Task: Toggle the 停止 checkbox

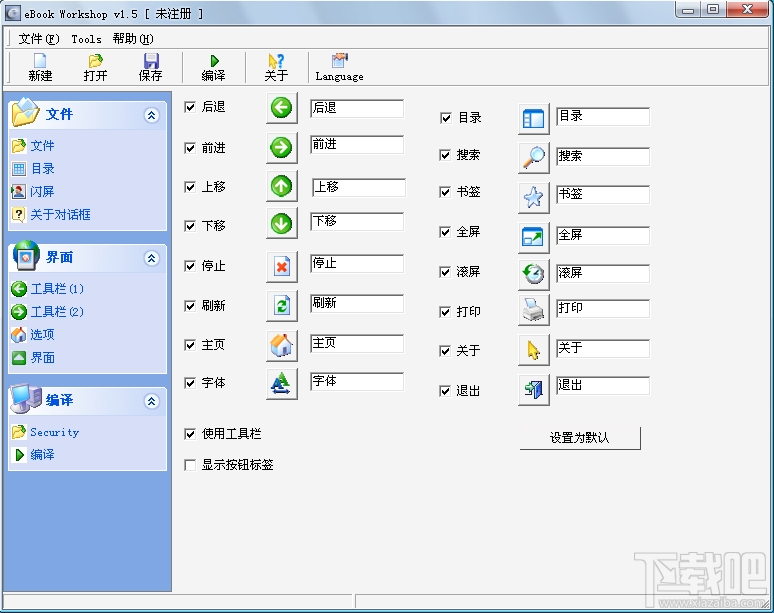Action: (x=190, y=266)
